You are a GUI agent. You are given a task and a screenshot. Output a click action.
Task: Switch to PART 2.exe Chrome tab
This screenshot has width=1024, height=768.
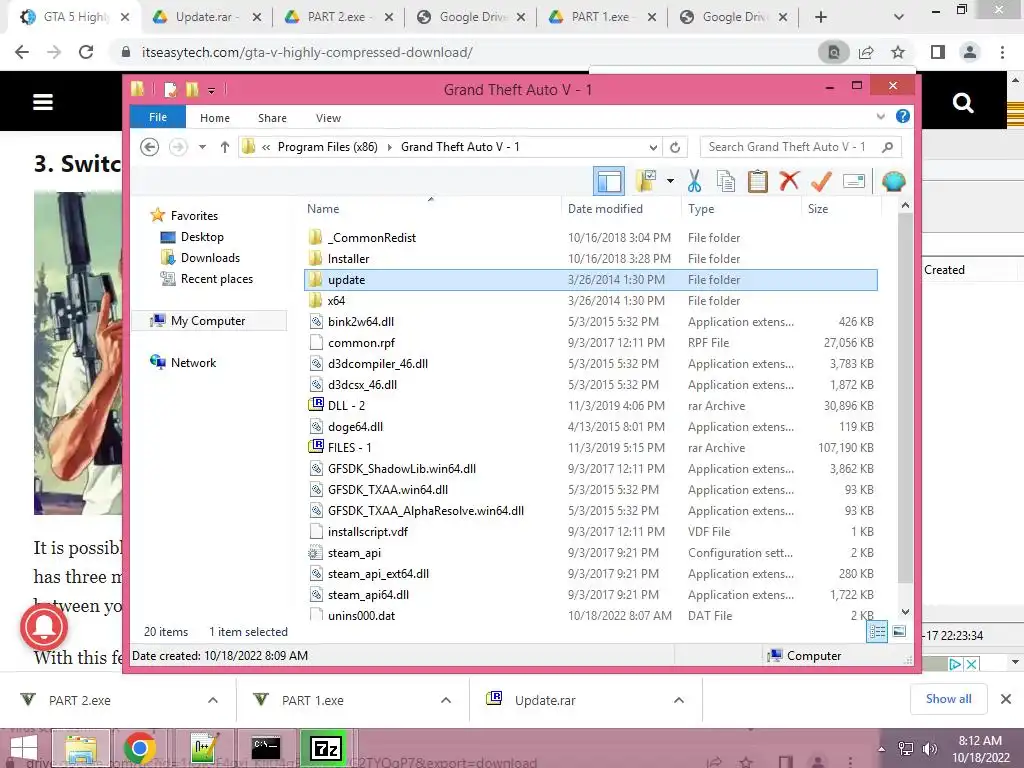[x=338, y=17]
